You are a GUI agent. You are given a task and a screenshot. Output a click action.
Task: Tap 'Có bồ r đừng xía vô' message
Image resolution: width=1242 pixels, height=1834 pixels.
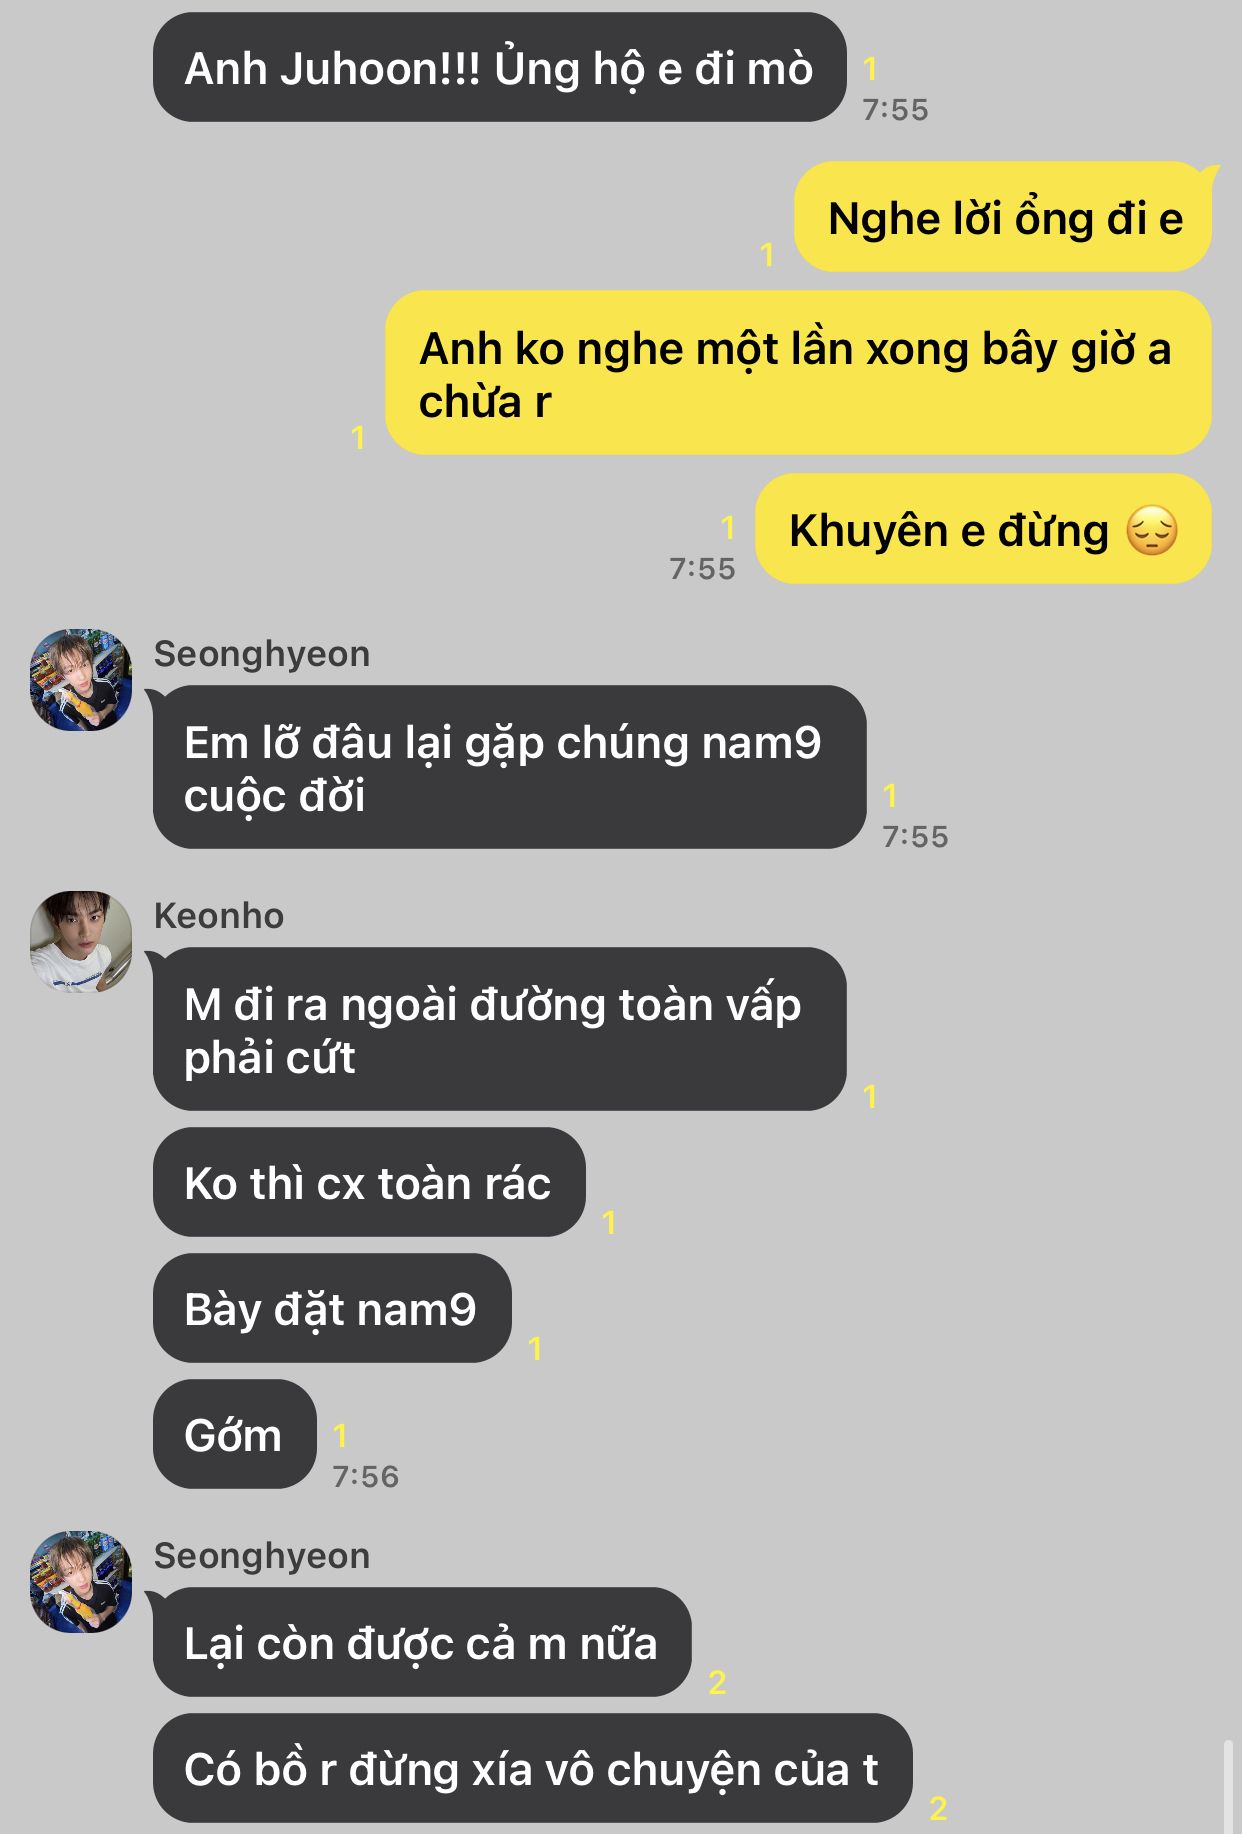tap(532, 1768)
